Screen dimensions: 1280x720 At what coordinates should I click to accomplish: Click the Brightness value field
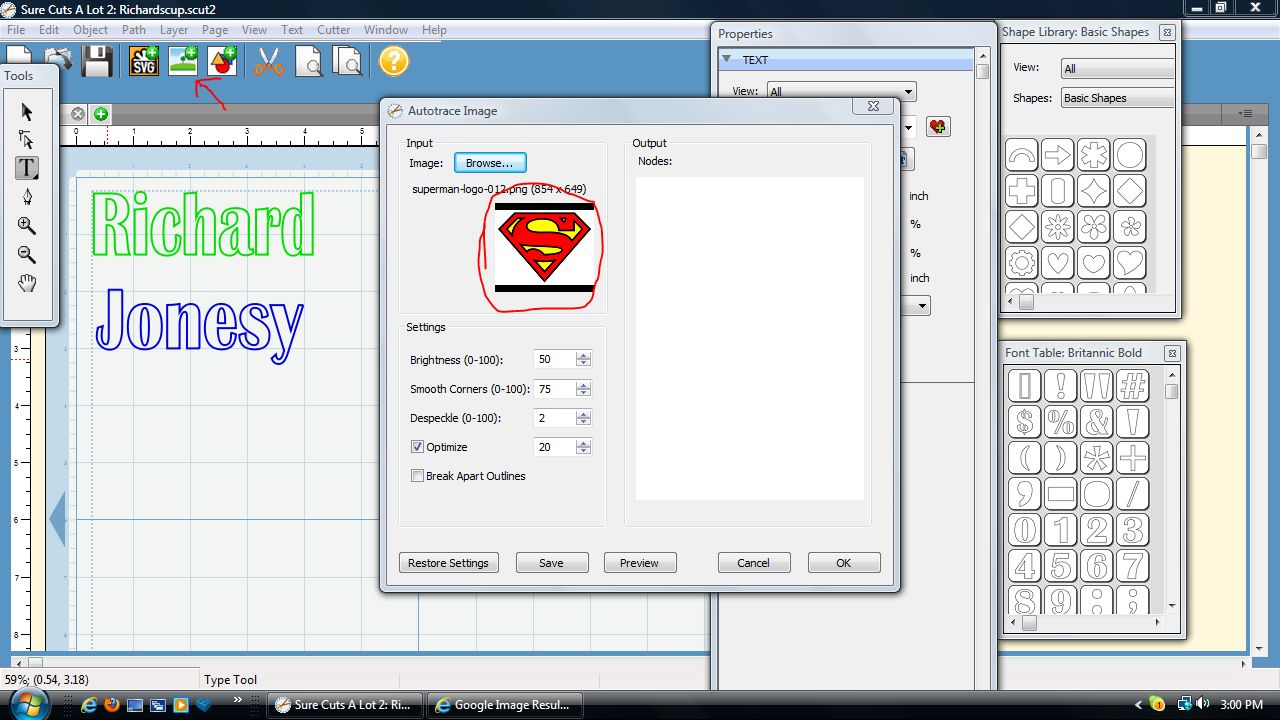click(555, 359)
